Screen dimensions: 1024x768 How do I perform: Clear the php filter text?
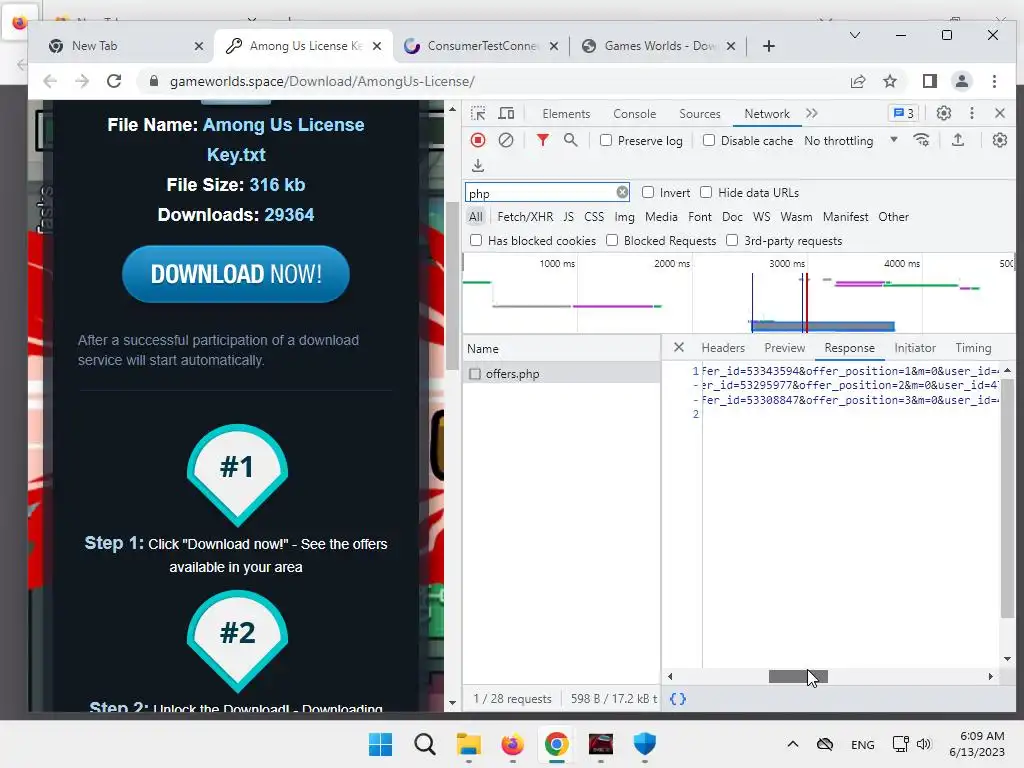click(622, 193)
